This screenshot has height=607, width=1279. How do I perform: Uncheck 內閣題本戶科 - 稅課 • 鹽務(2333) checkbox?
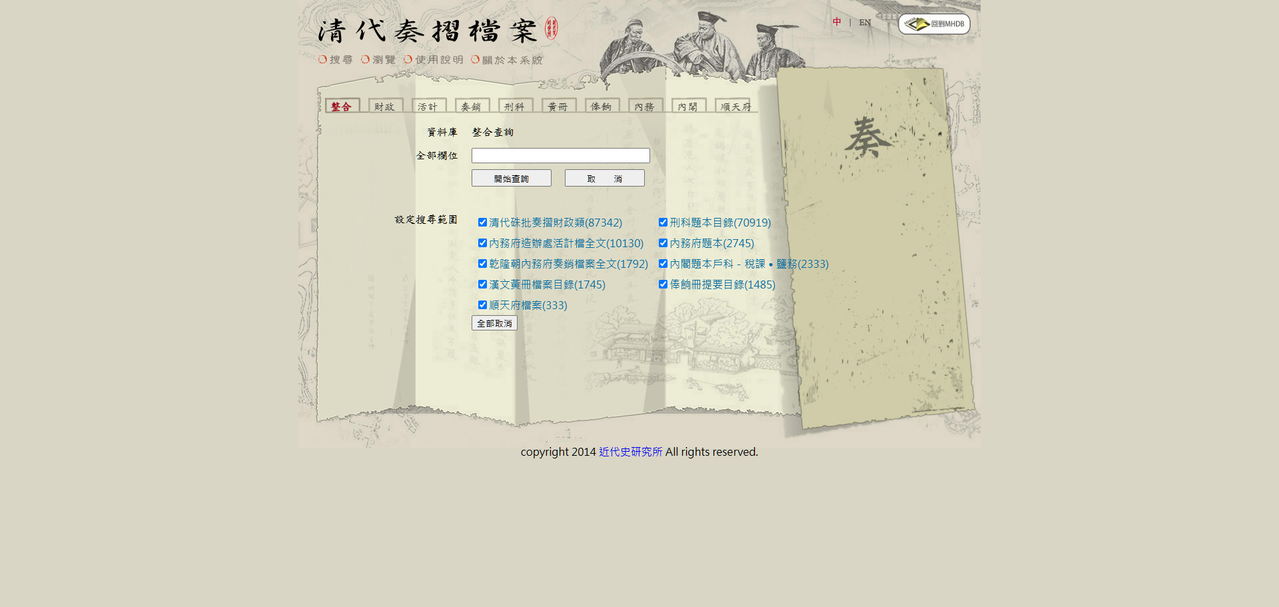[663, 264]
